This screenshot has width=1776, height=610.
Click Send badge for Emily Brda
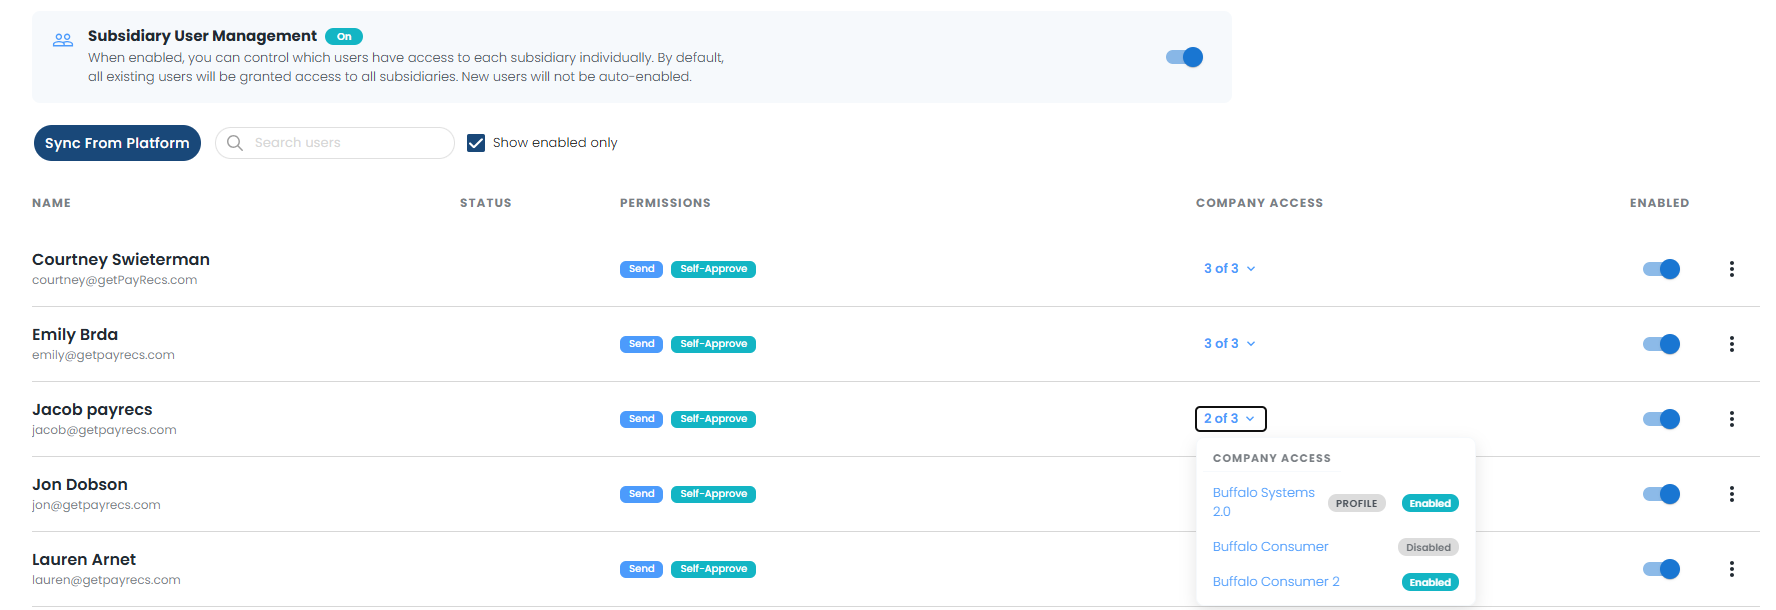[641, 344]
